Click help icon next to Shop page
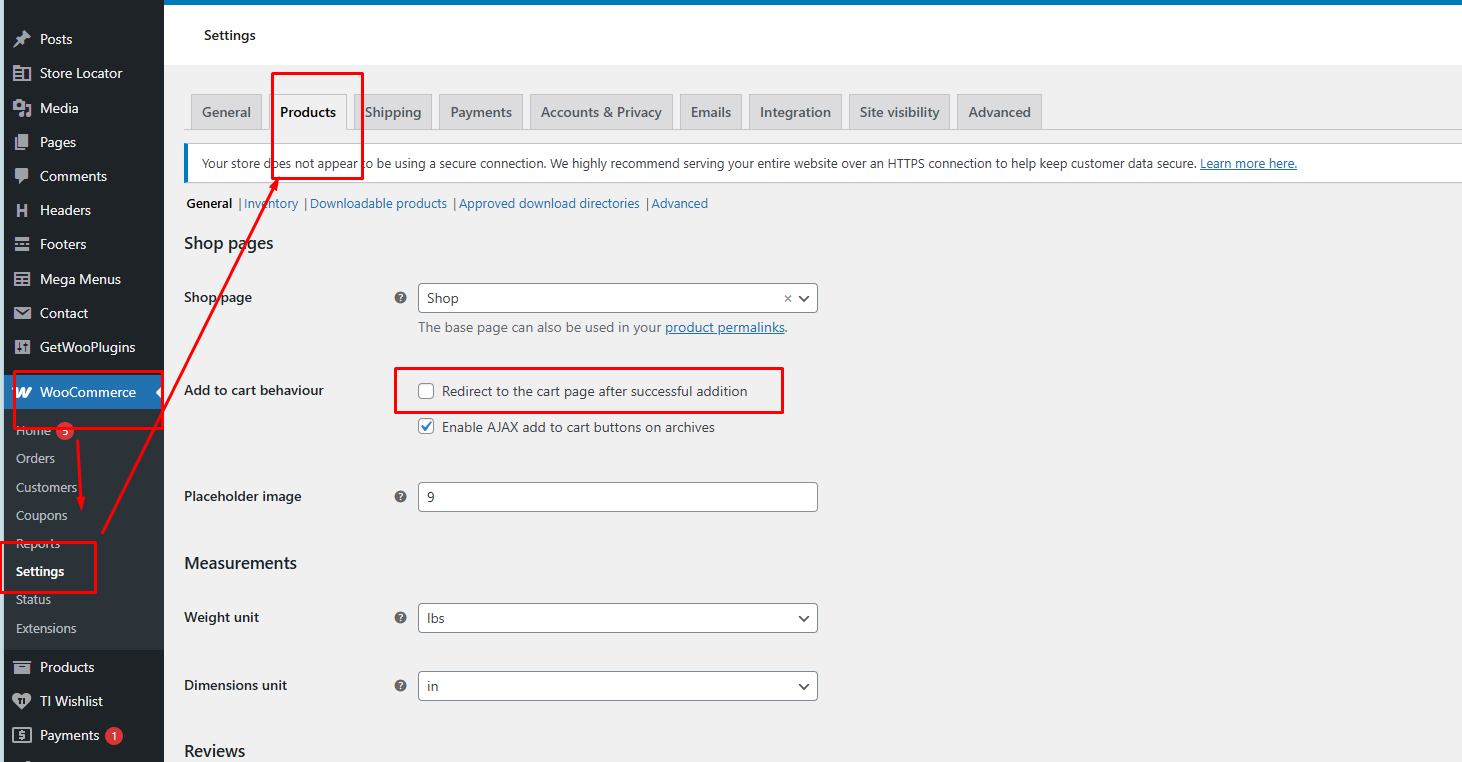This screenshot has width=1462, height=762. (x=400, y=297)
